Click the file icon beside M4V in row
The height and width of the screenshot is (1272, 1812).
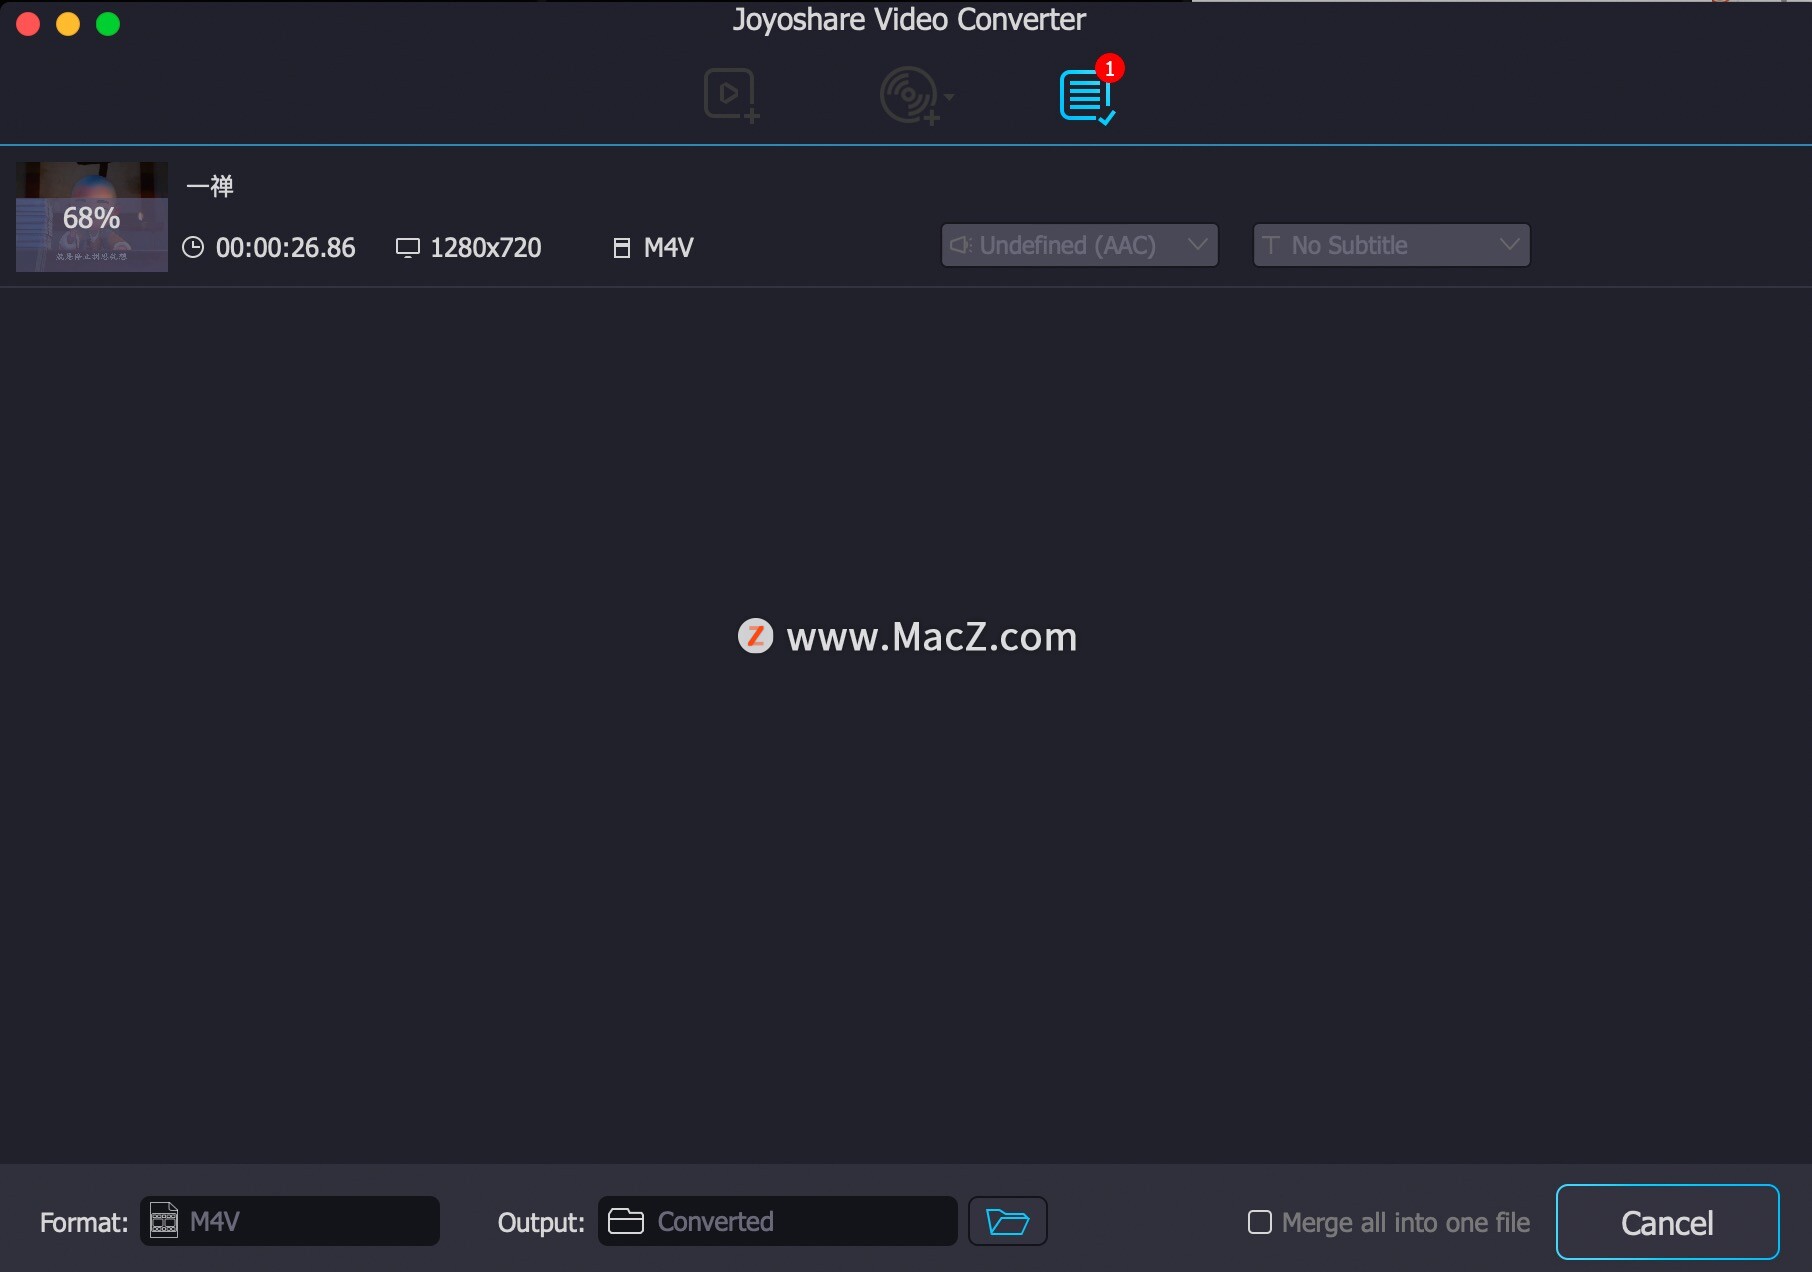tap(621, 248)
